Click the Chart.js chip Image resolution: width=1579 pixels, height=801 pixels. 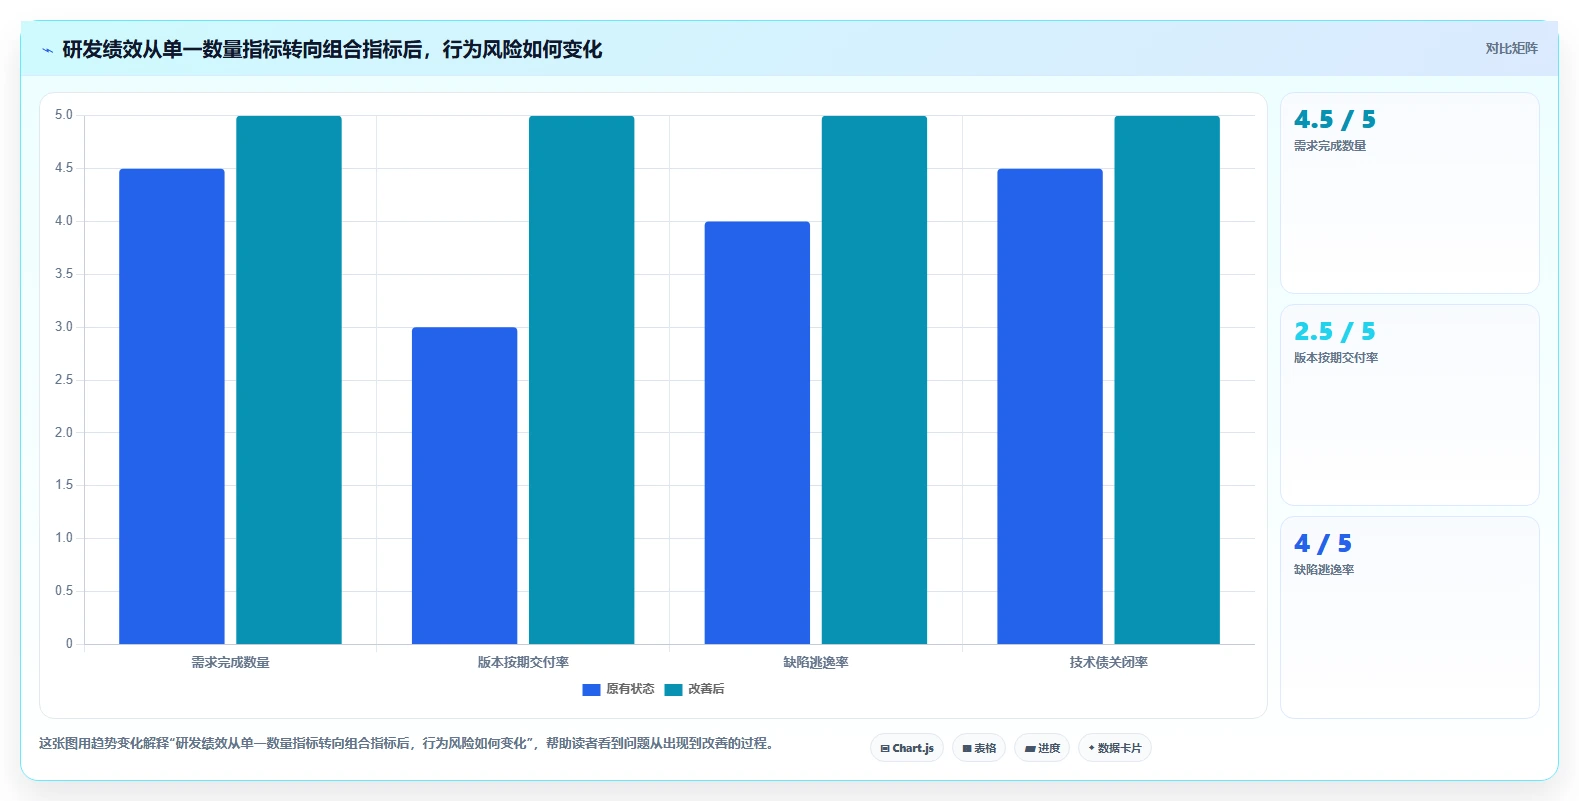click(907, 748)
